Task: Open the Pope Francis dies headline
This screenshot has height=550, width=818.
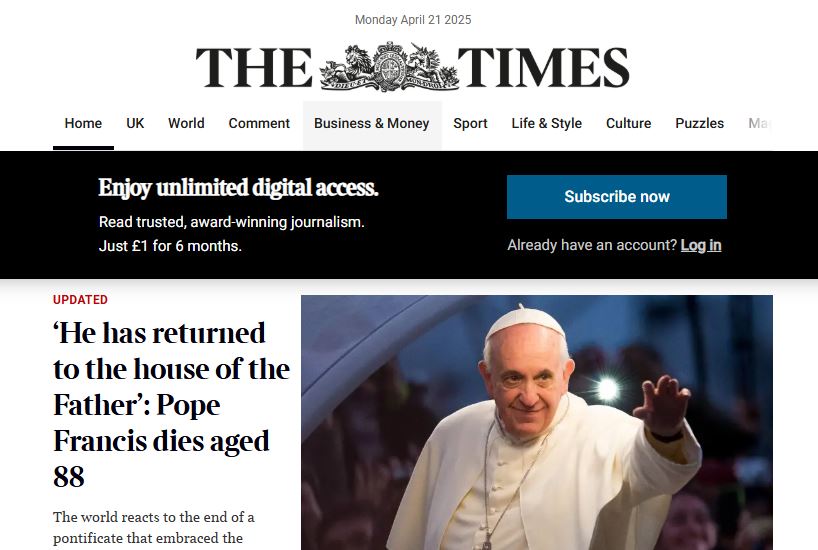Action: [171, 404]
